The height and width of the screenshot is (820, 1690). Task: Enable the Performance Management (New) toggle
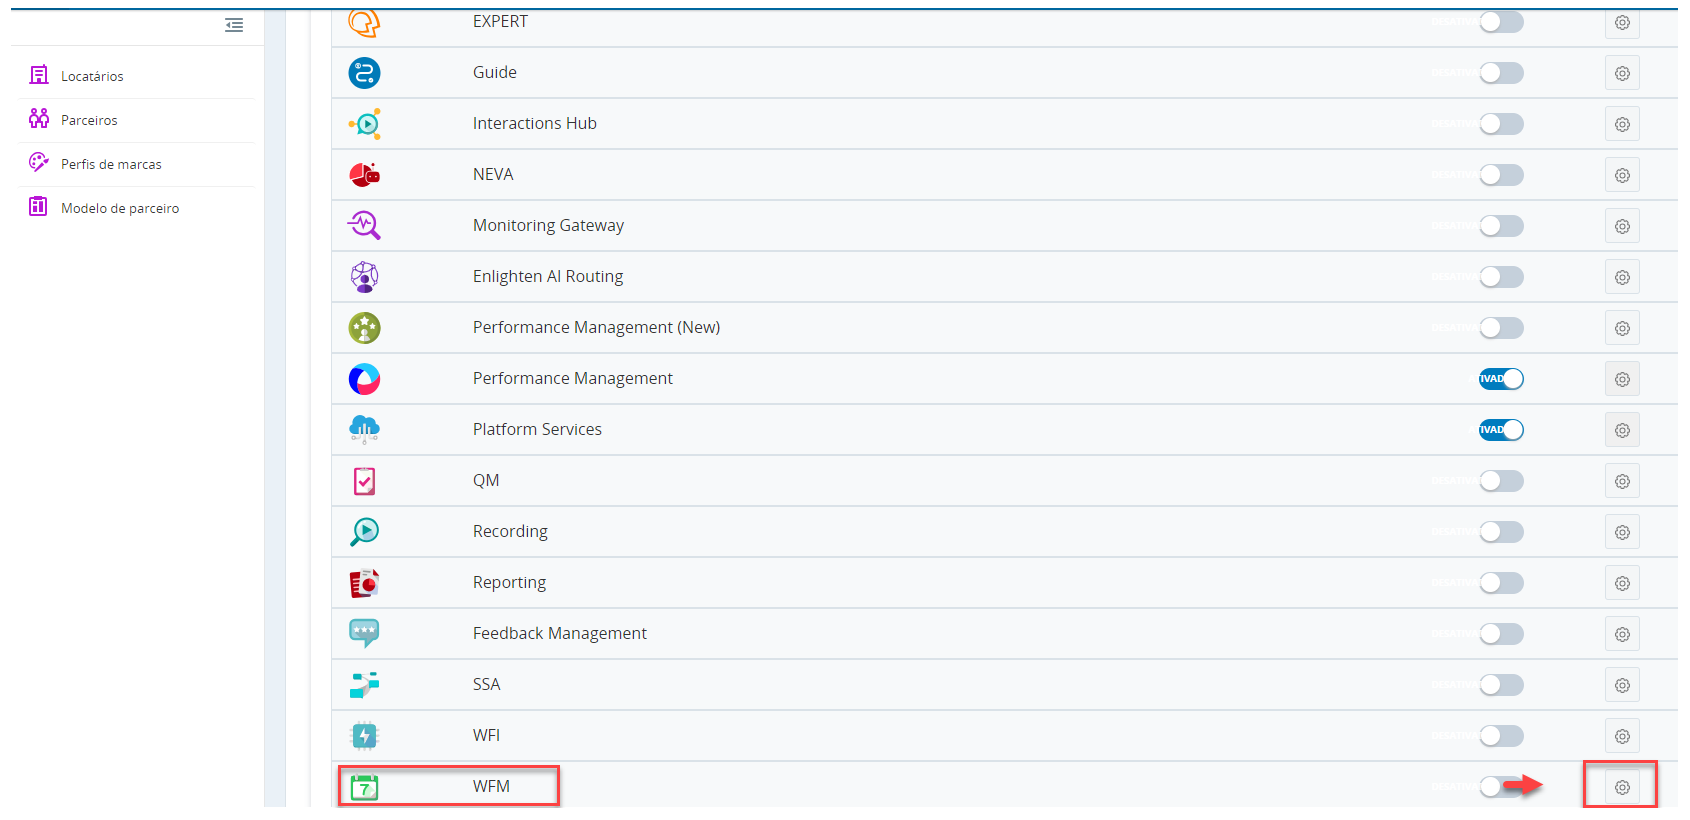(1501, 328)
